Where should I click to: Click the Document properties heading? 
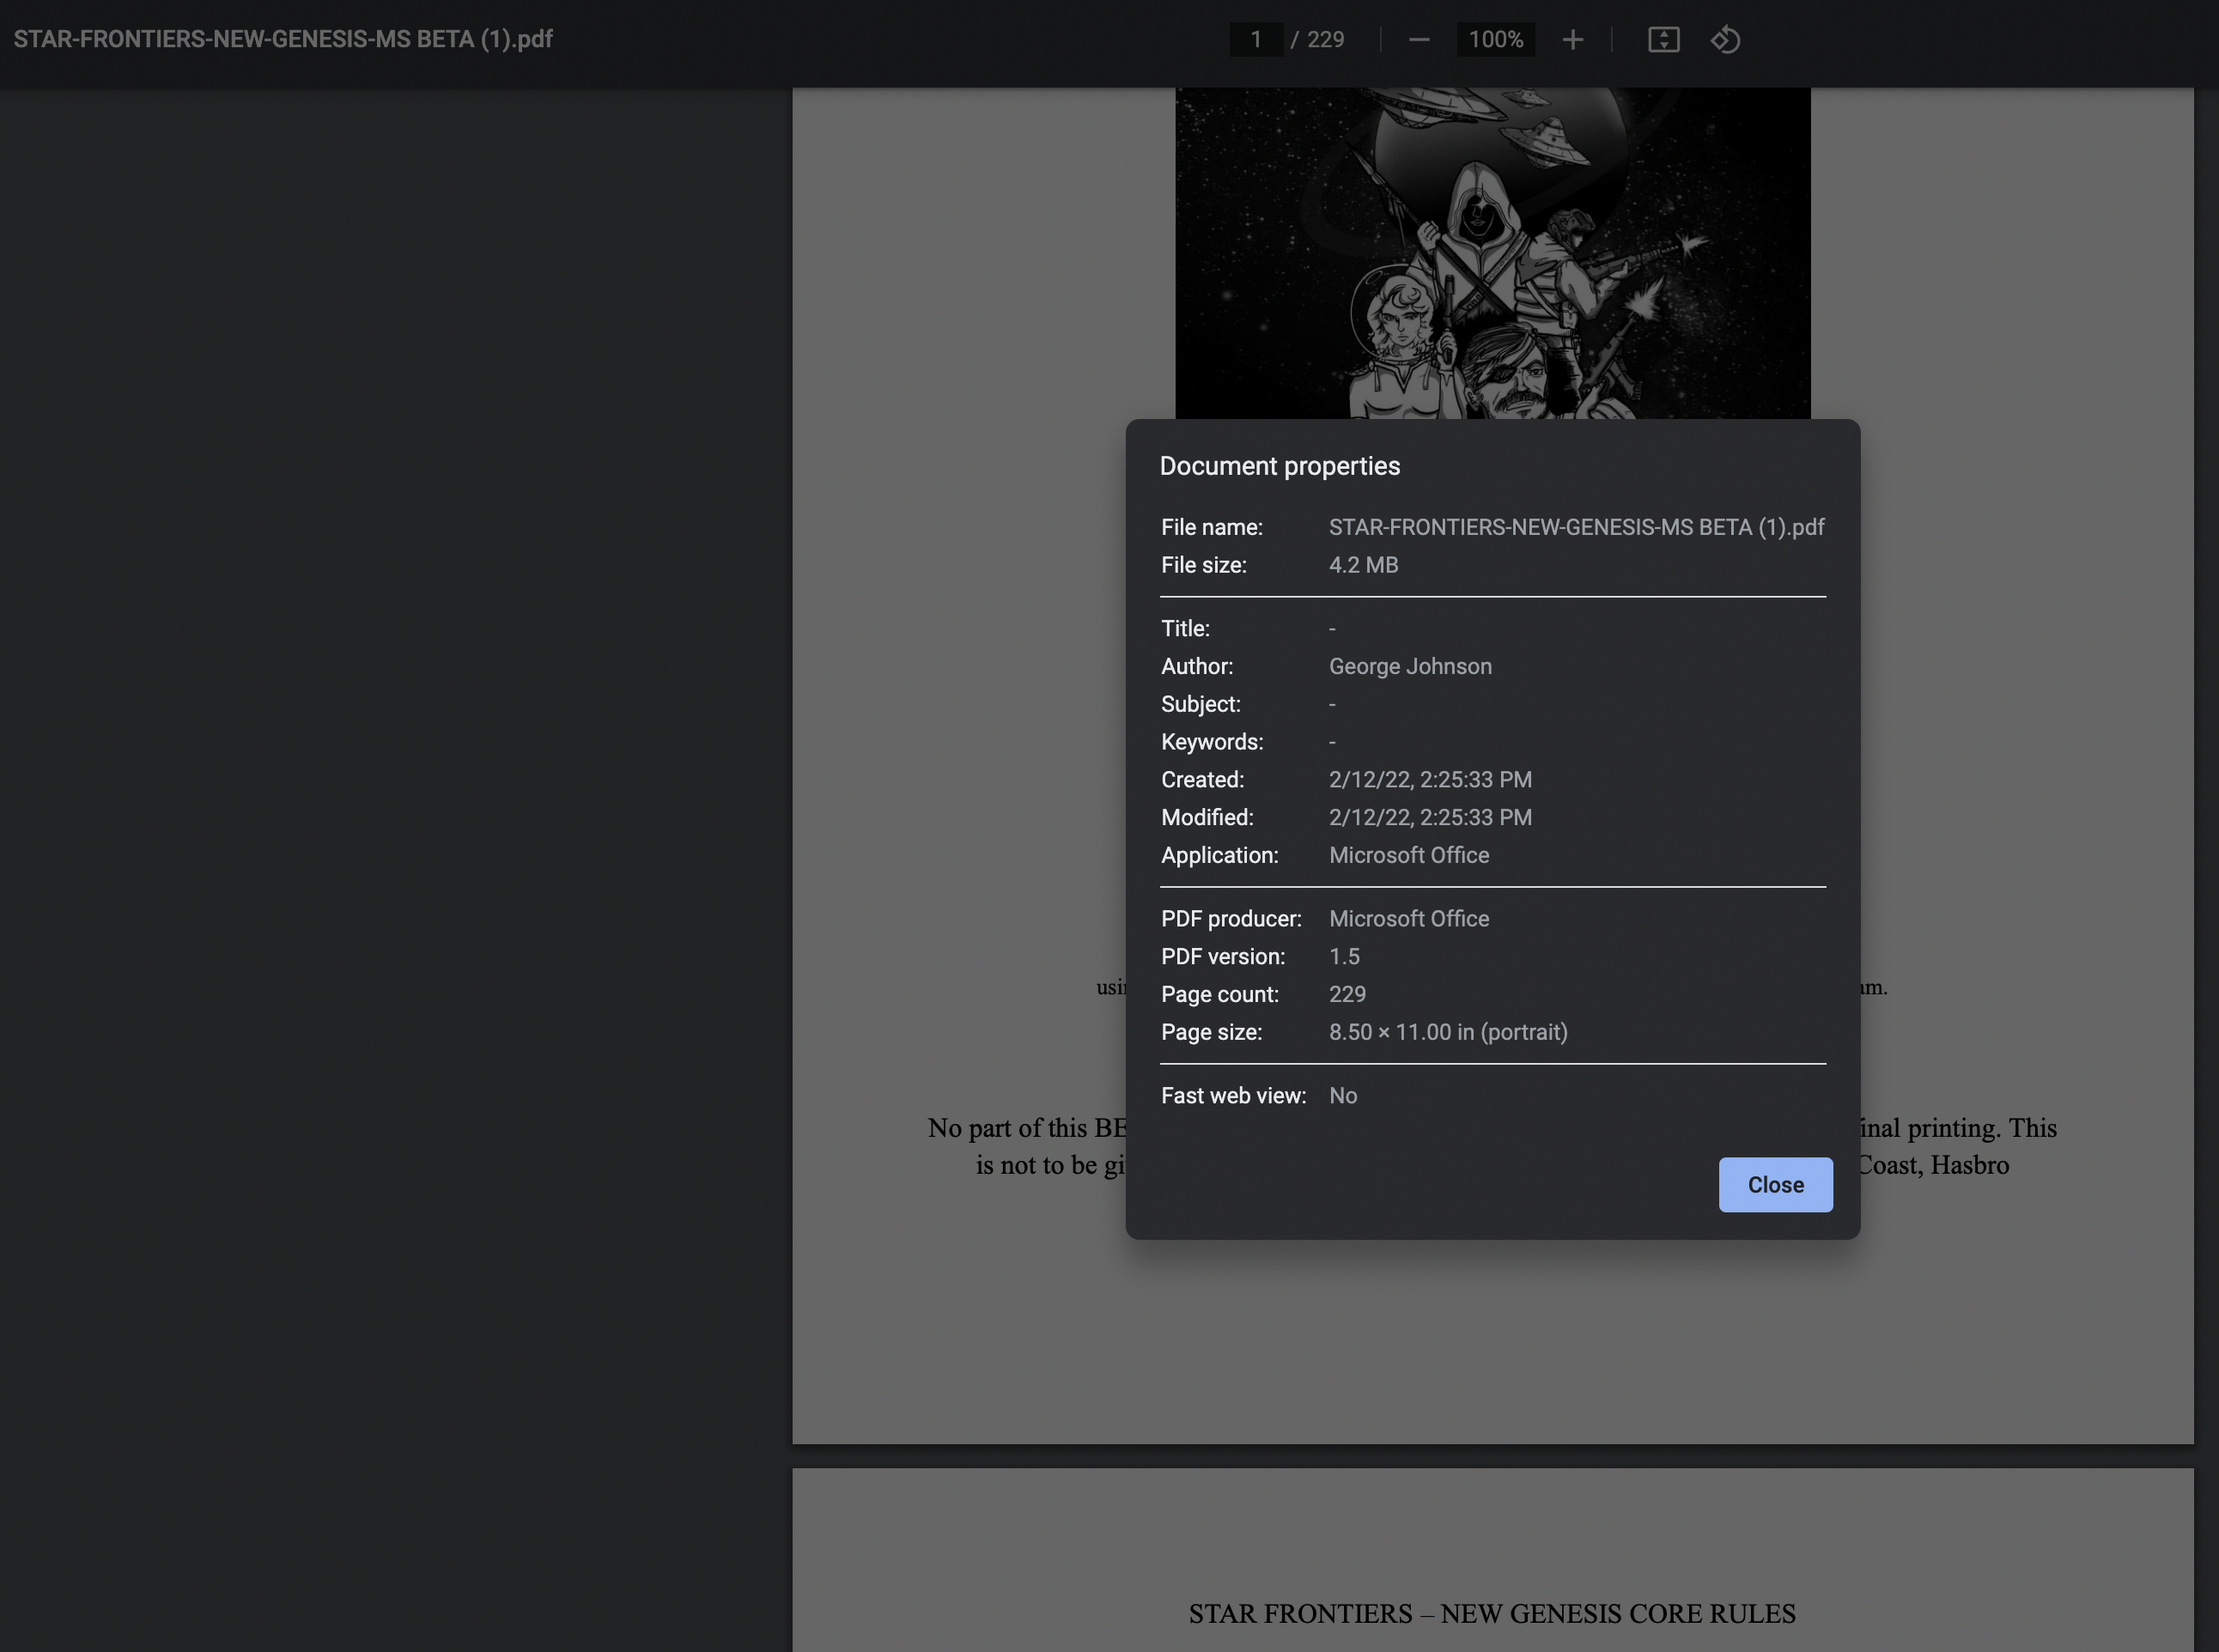[1279, 466]
